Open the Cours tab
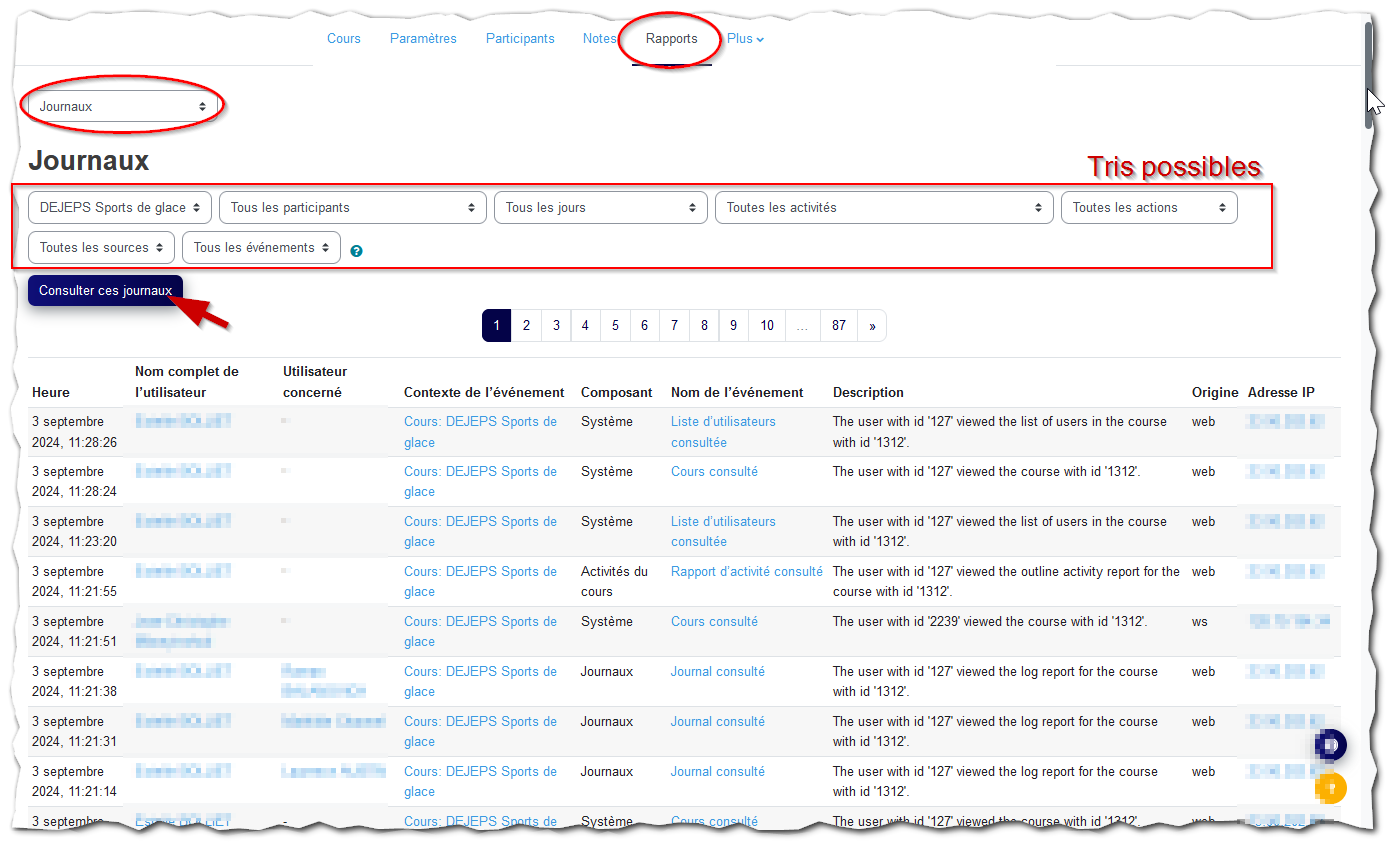 tap(344, 39)
